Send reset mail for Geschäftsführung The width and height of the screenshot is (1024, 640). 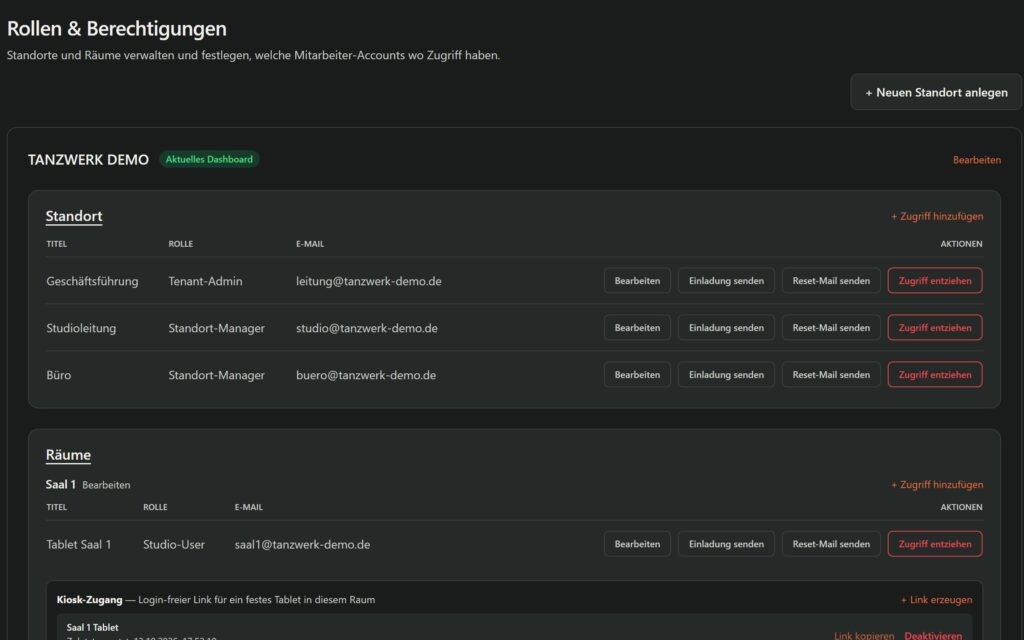pyautogui.click(x=831, y=281)
